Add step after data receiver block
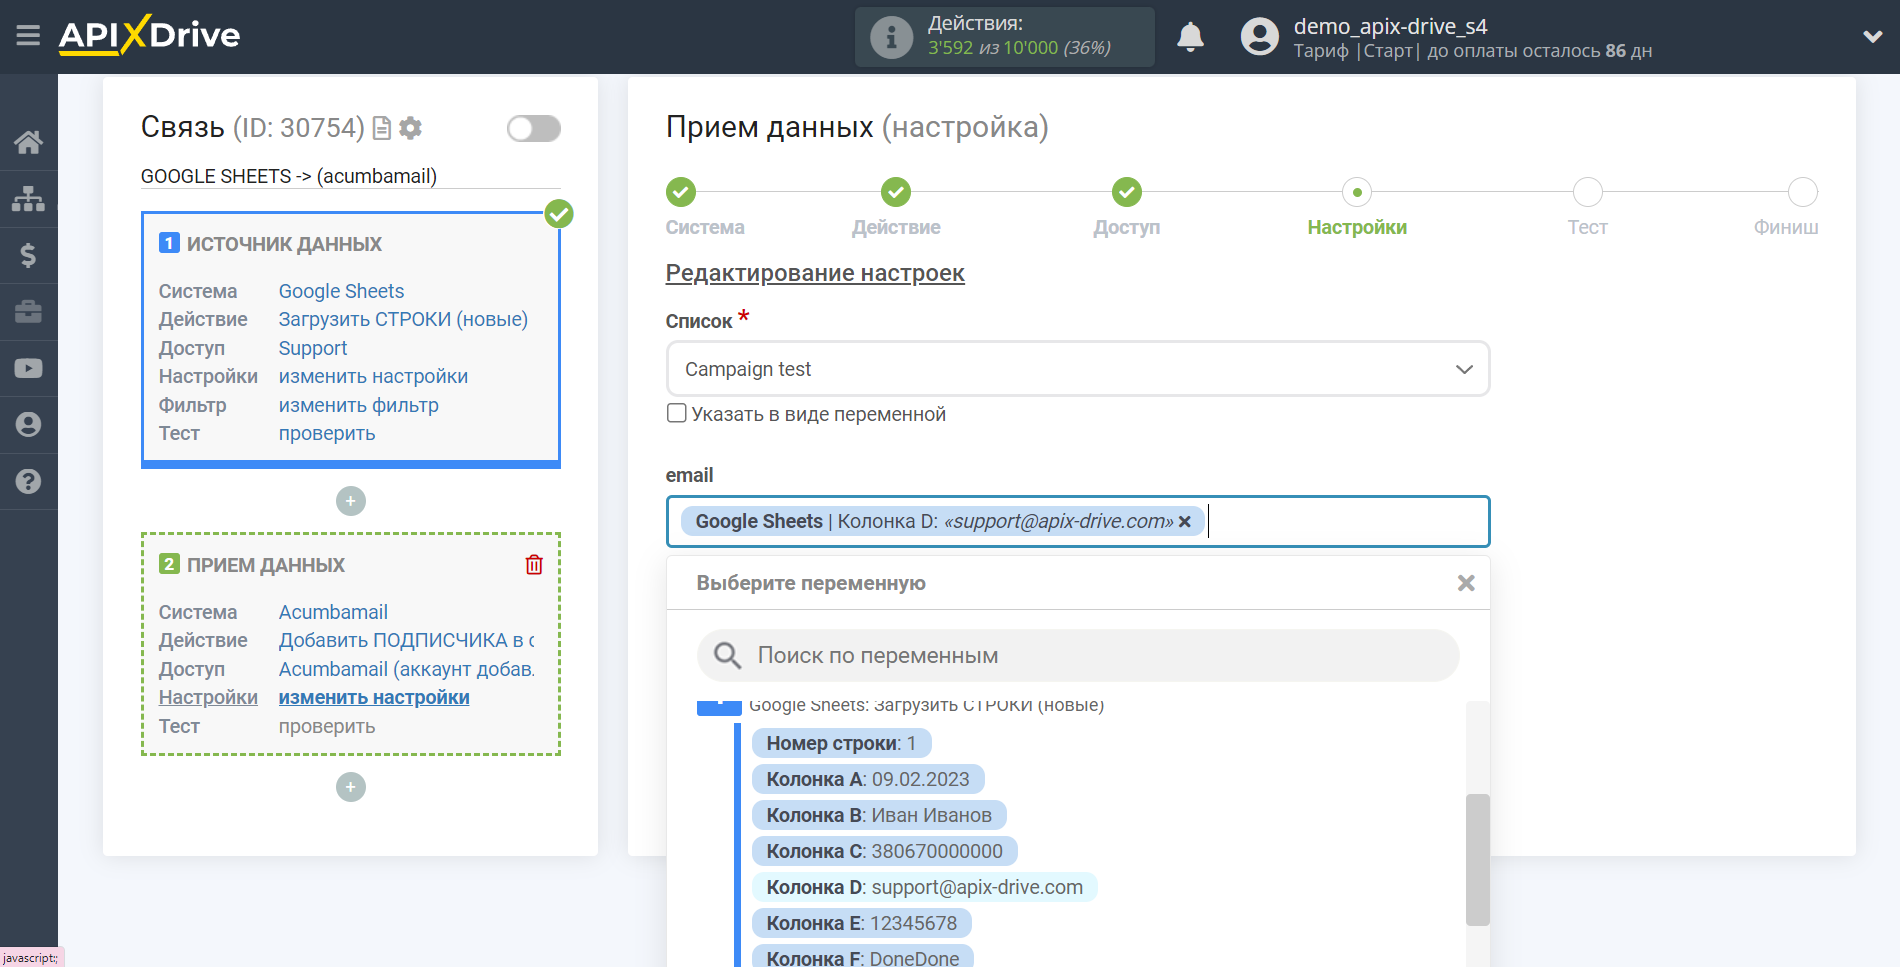Viewport: 1900px width, 967px height. (x=350, y=787)
